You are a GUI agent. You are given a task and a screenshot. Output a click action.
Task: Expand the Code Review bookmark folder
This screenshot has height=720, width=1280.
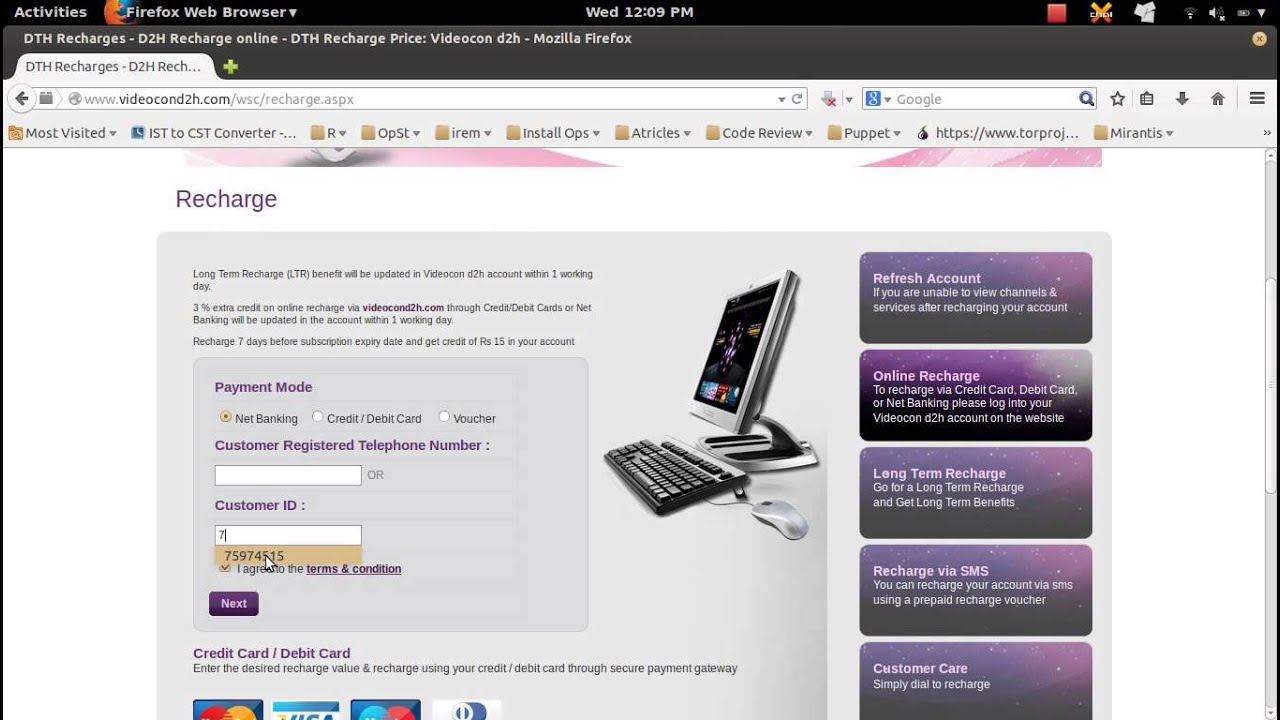(760, 133)
